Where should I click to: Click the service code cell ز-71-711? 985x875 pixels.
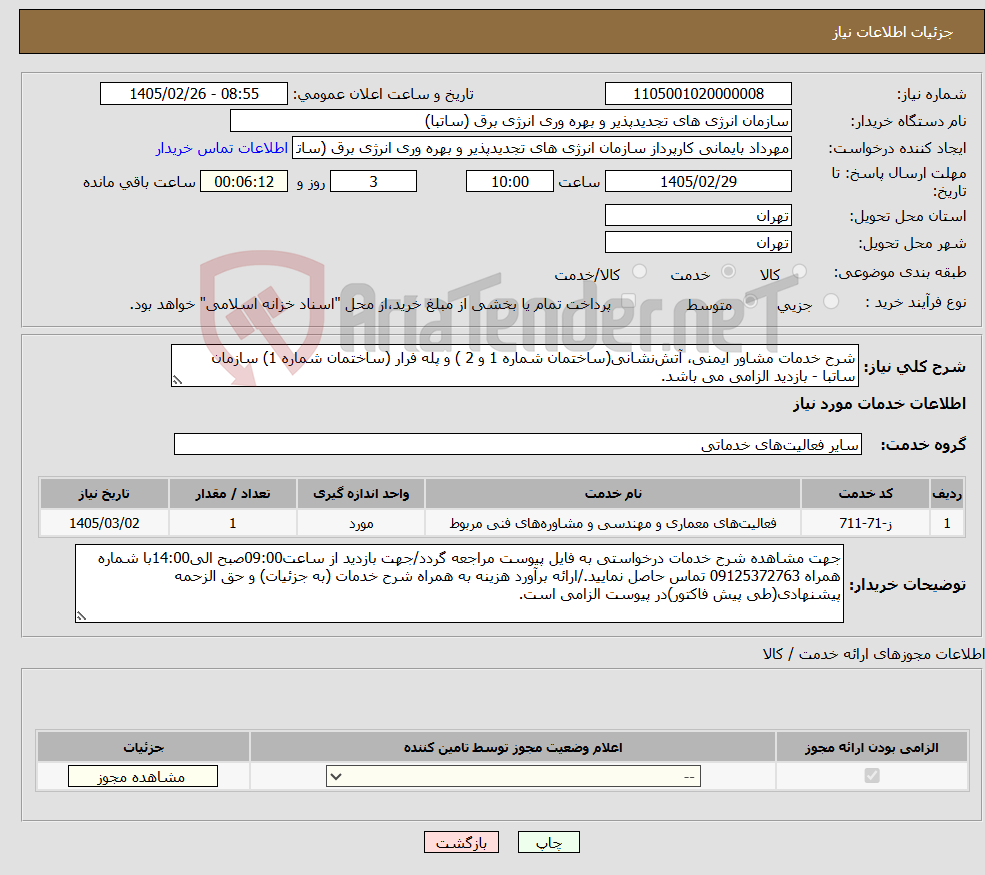point(865,523)
